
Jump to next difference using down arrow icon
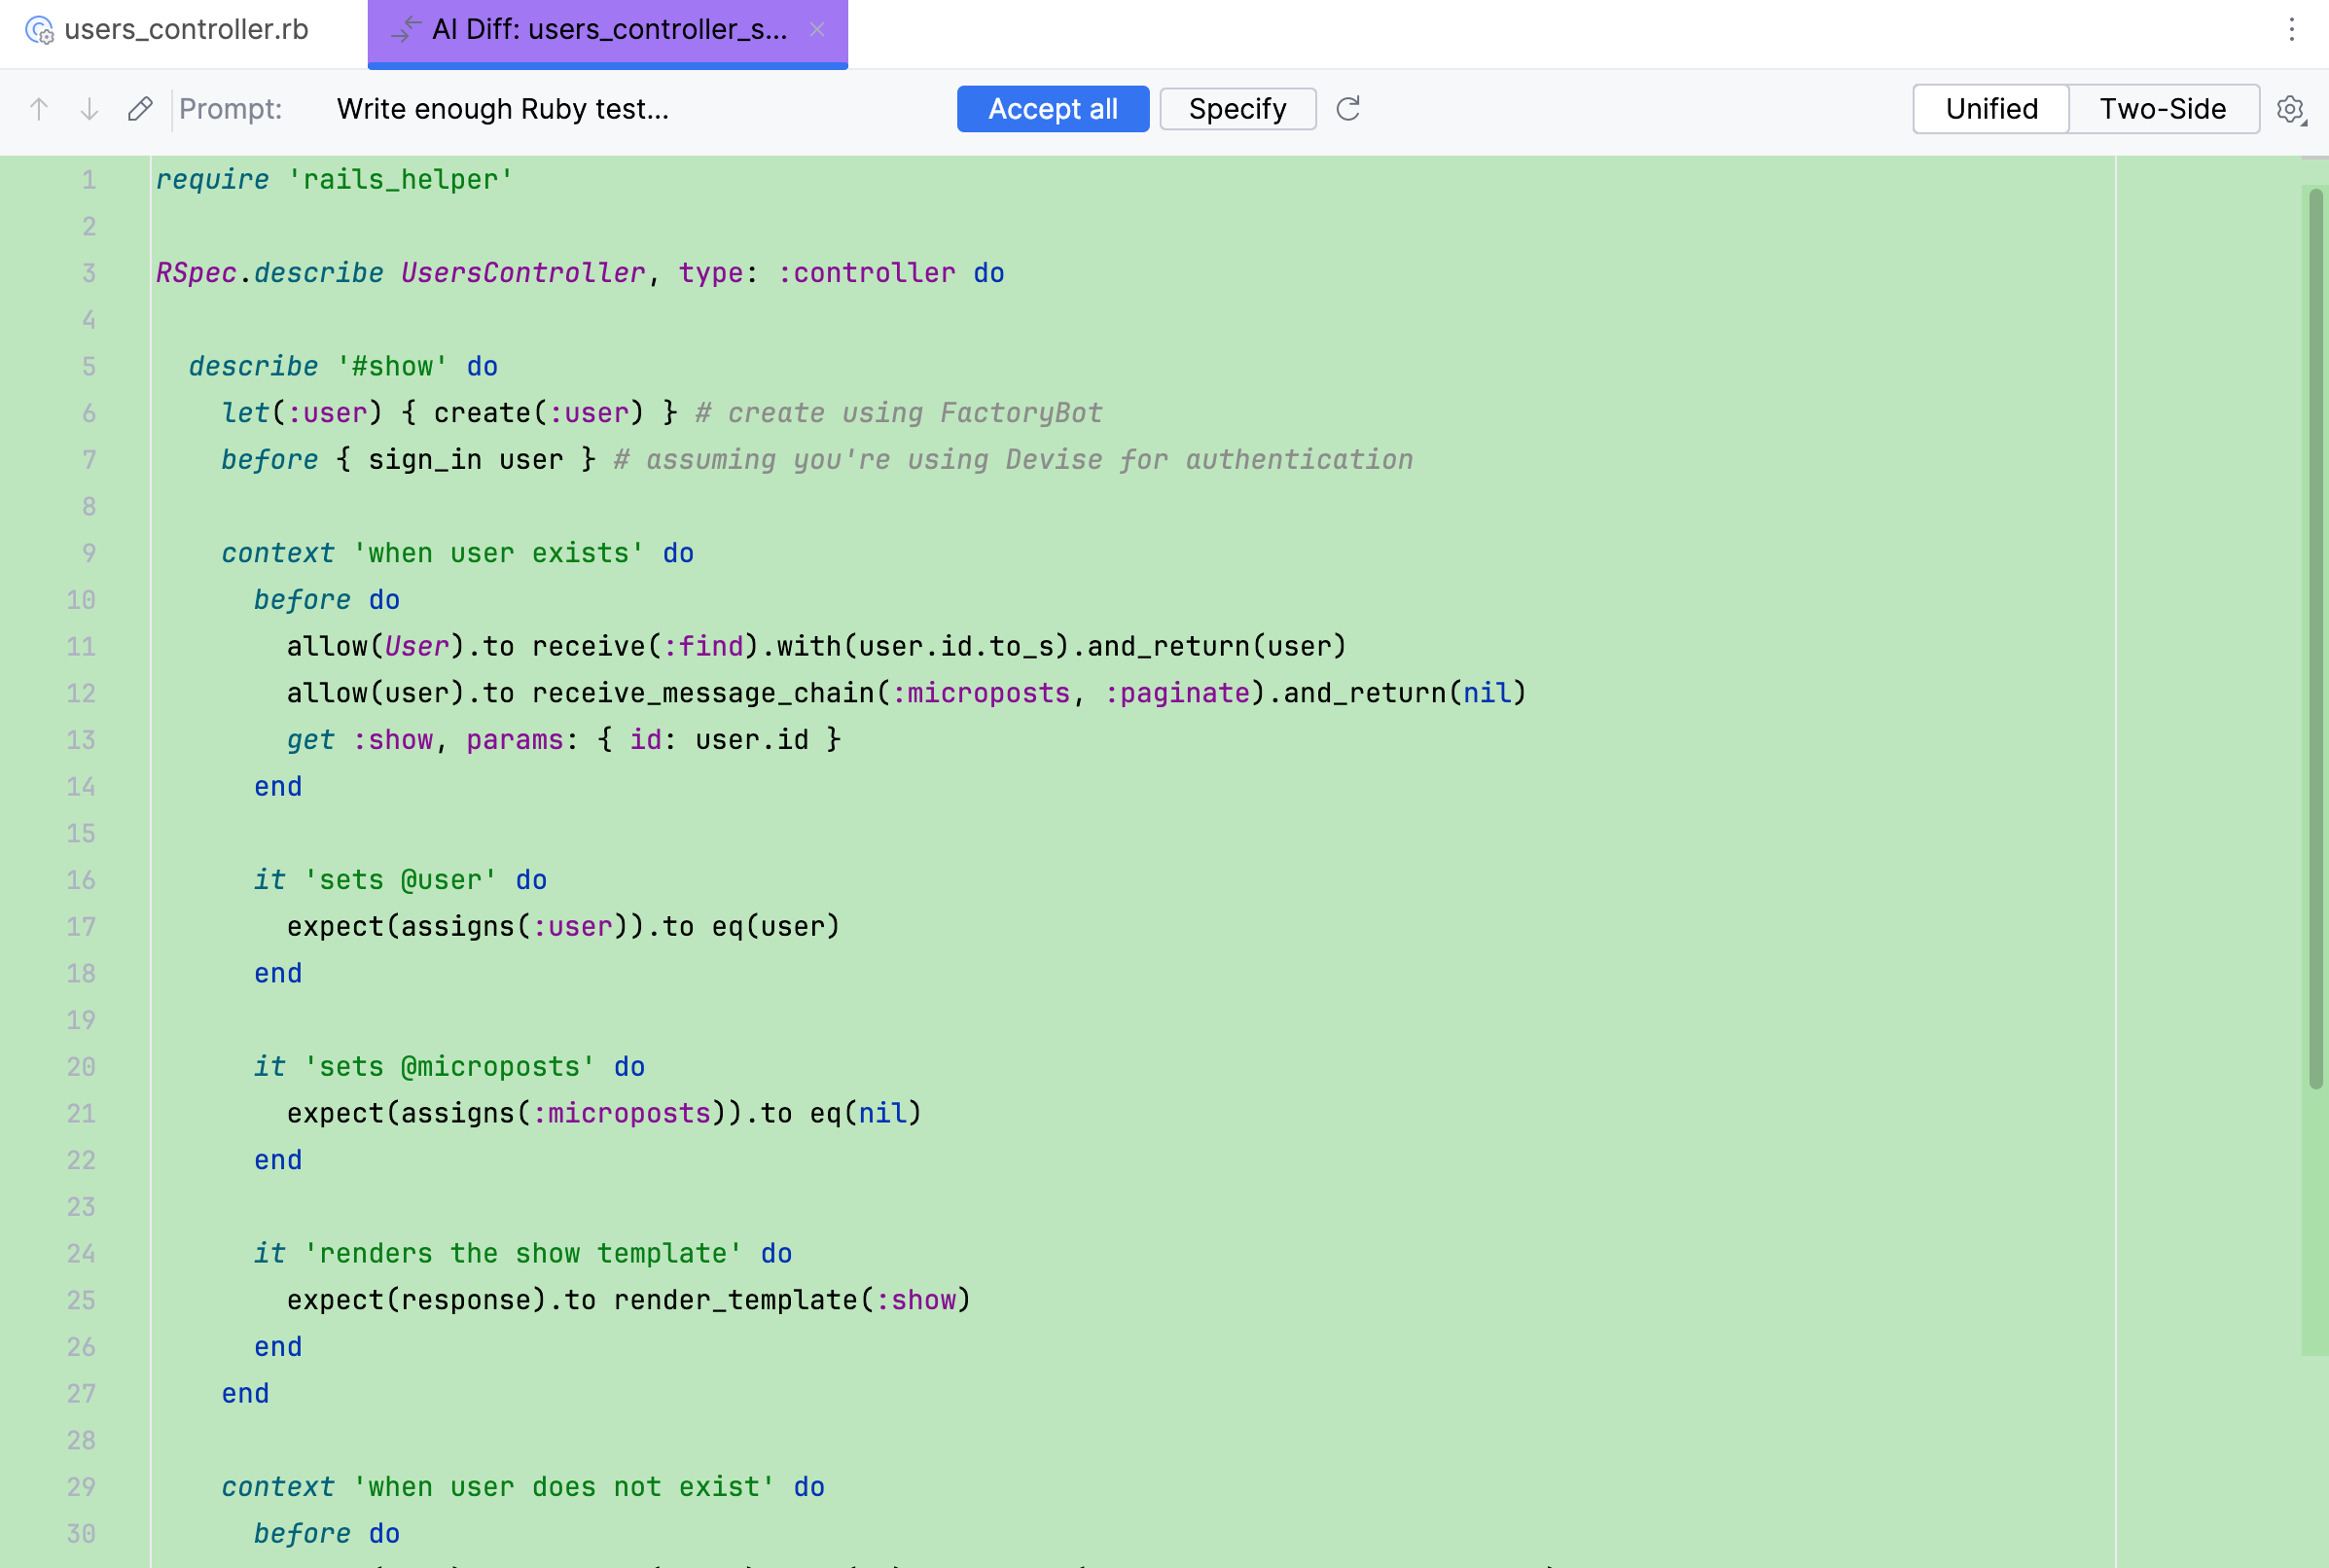89,109
